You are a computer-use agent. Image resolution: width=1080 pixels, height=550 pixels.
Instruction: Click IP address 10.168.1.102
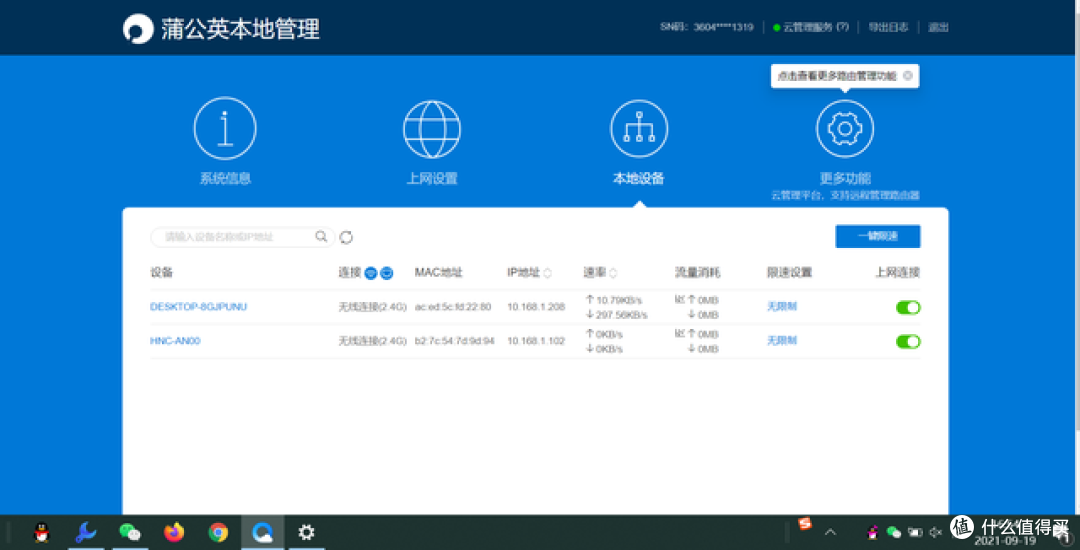tap(536, 341)
